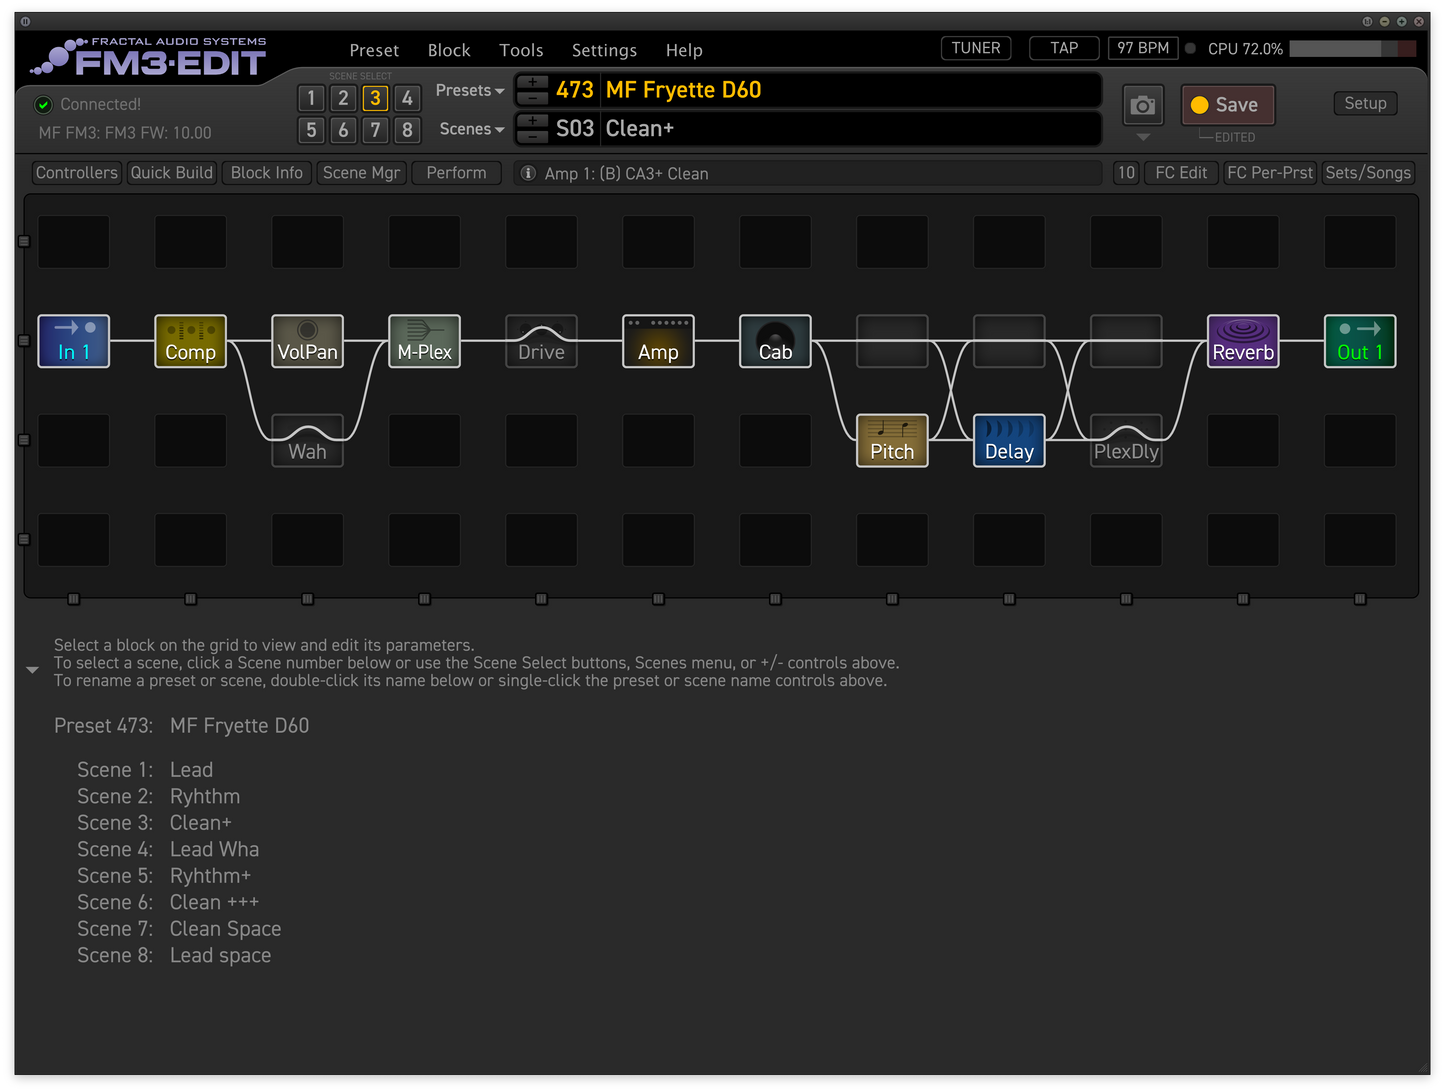Image resolution: width=1445 pixels, height=1092 pixels.
Task: Select the M-Plex block
Action: (424, 341)
